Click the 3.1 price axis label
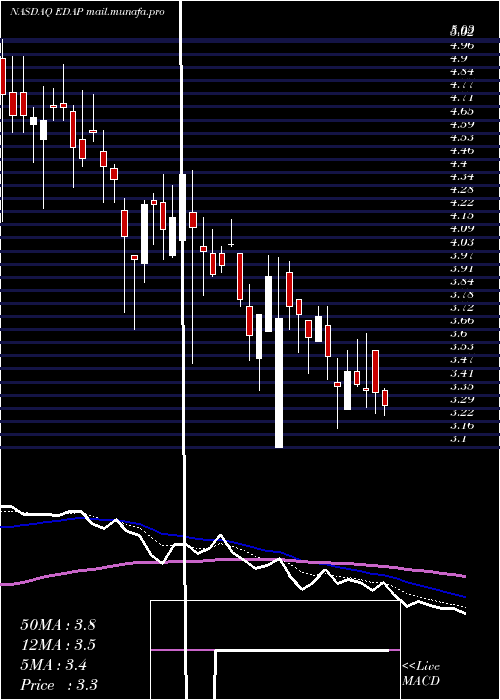The width and height of the screenshot is (500, 700). (x=458, y=439)
